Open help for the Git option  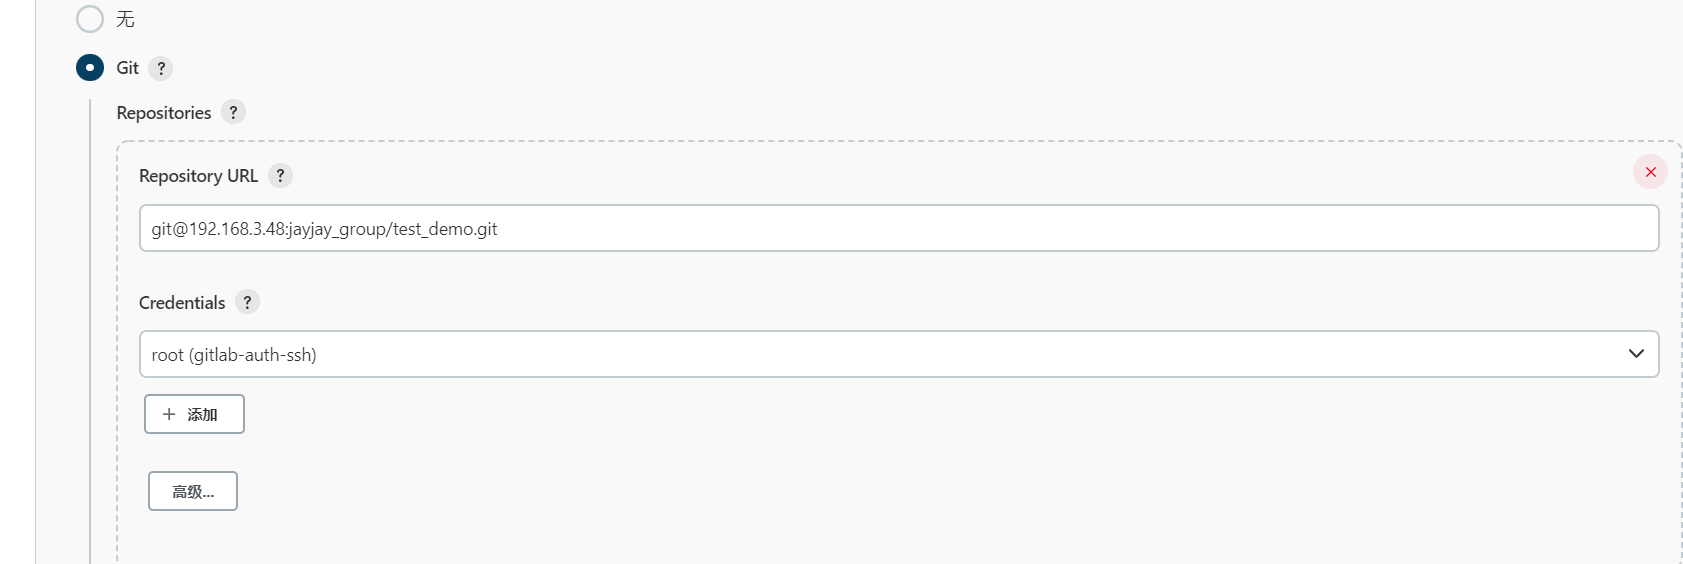[x=161, y=68]
